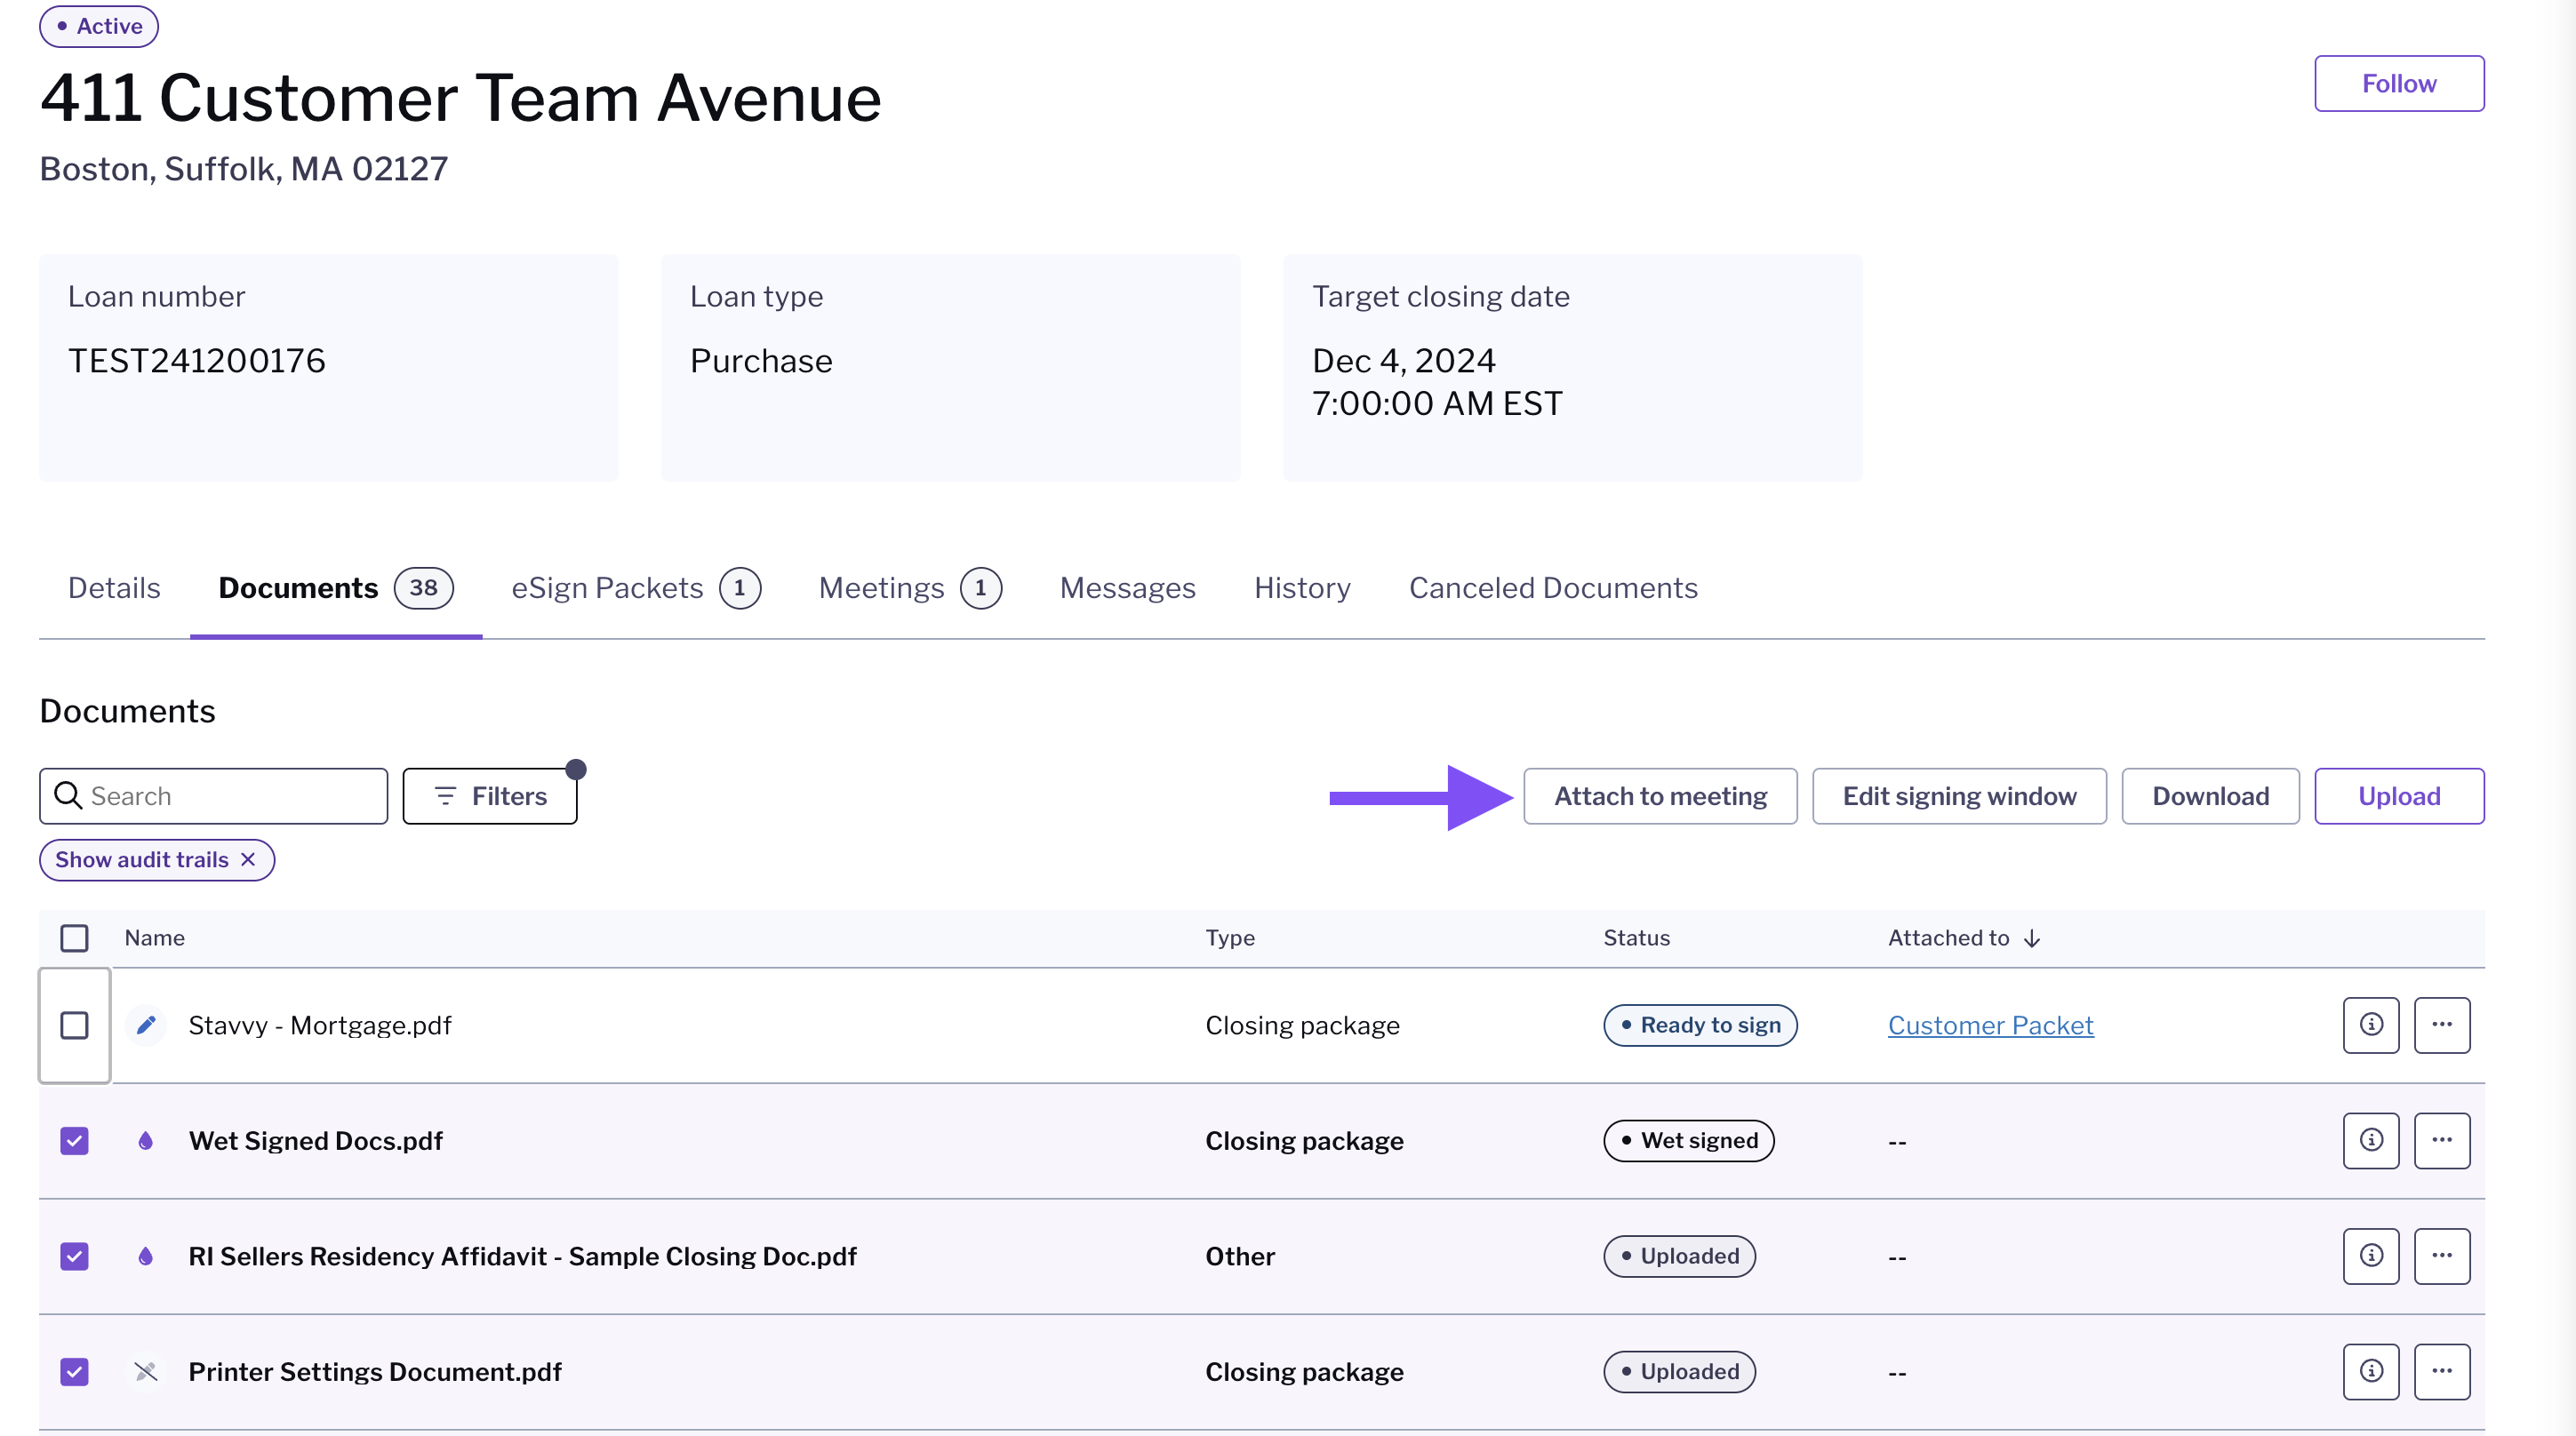Image resolution: width=2576 pixels, height=1436 pixels.
Task: Click the Follow button
Action: pos(2398,83)
